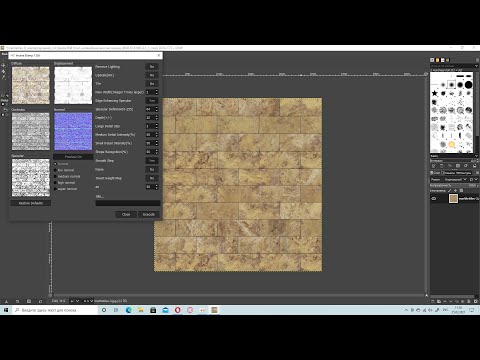Screen dimensions: 480x360
Task: Toggle the lock position icon in Layers
Action: click(455, 190)
